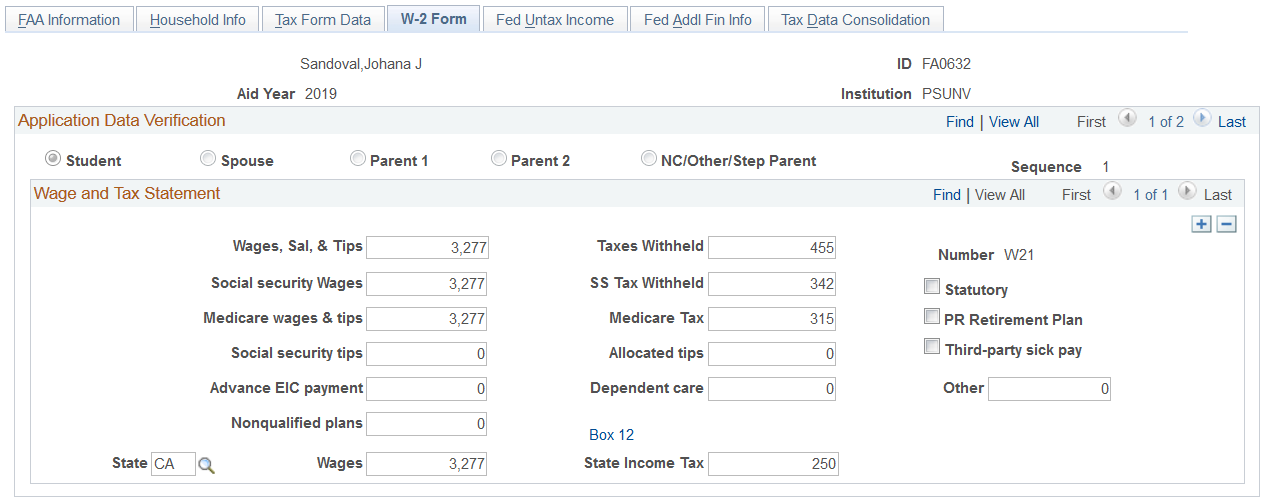Tick the Third-party sick pay checkbox
The width and height of the screenshot is (1265, 503).
click(932, 348)
